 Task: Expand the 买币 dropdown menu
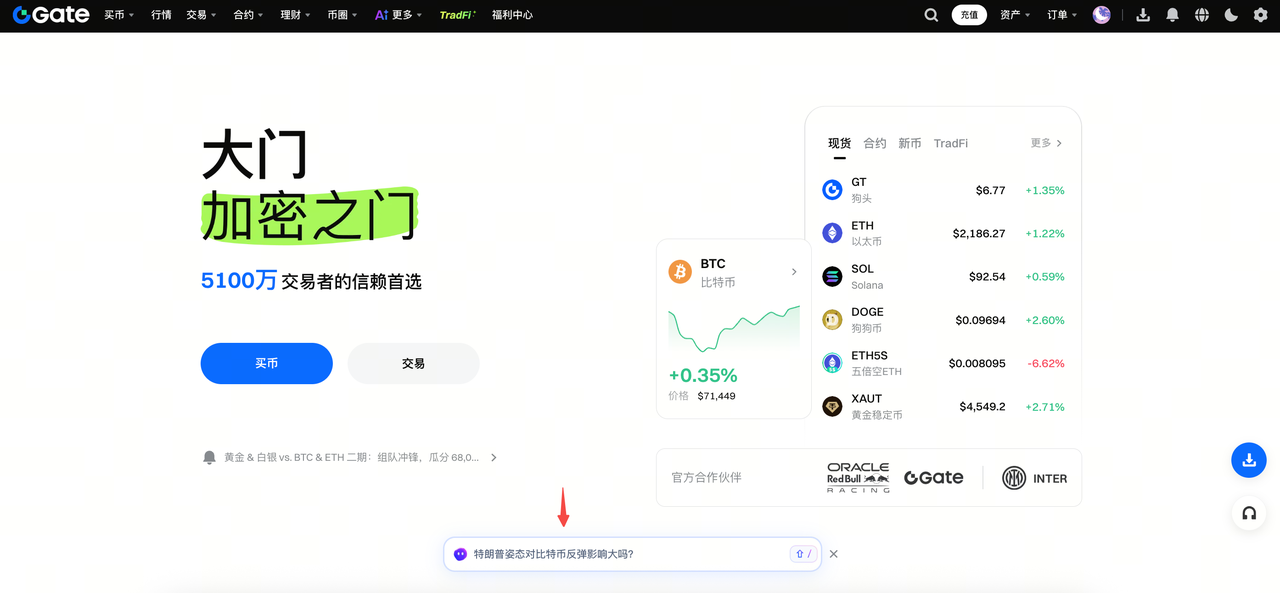(x=119, y=15)
